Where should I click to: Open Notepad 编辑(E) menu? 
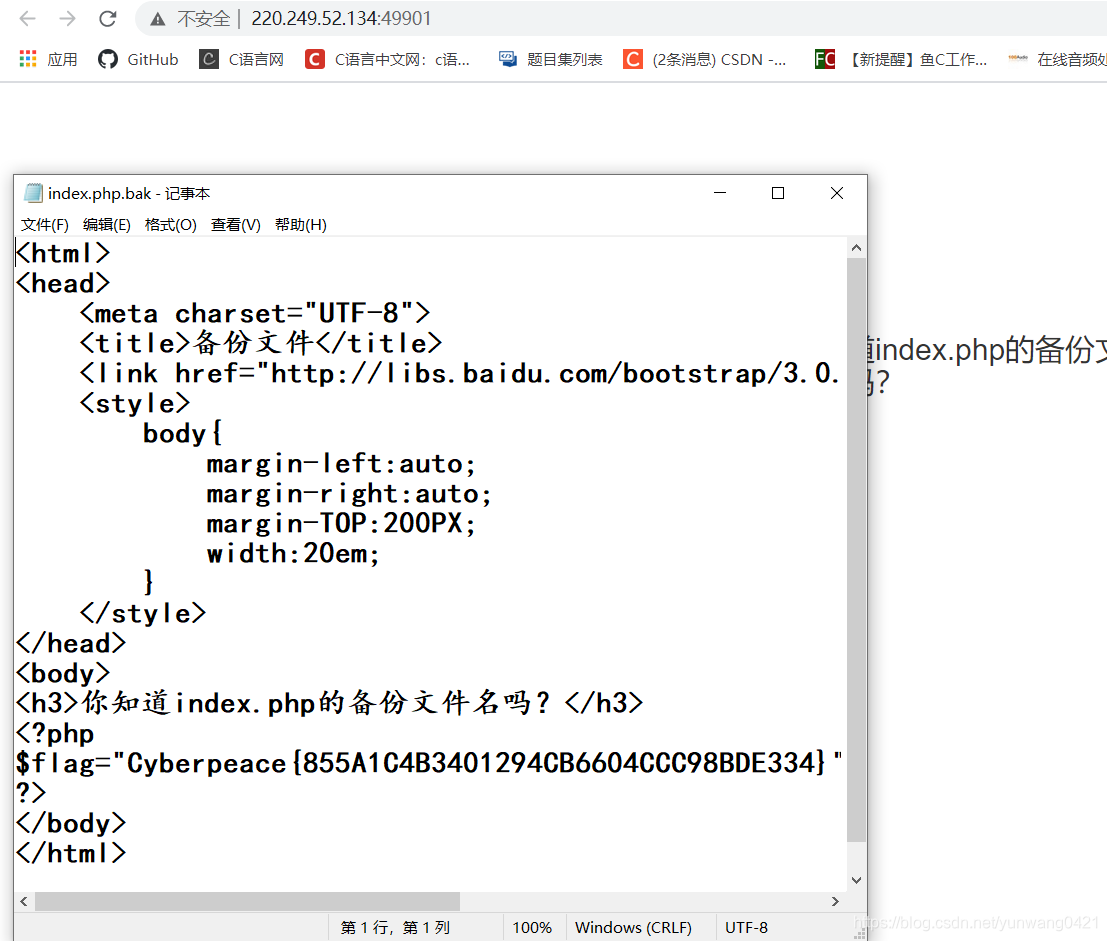click(x=107, y=224)
